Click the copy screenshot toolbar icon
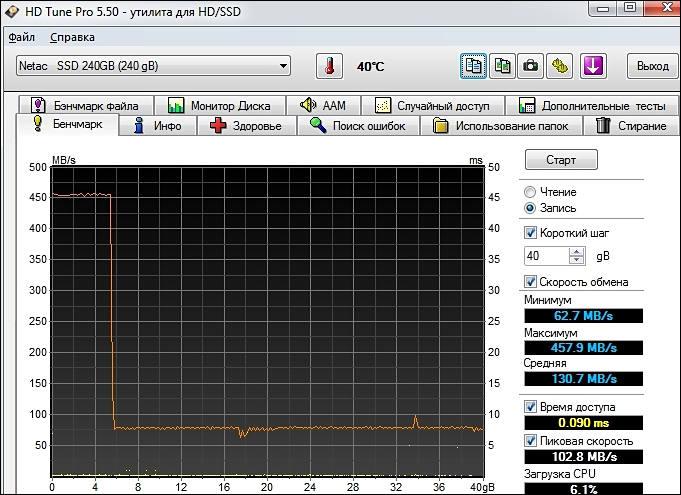The image size is (681, 495). tap(502, 66)
